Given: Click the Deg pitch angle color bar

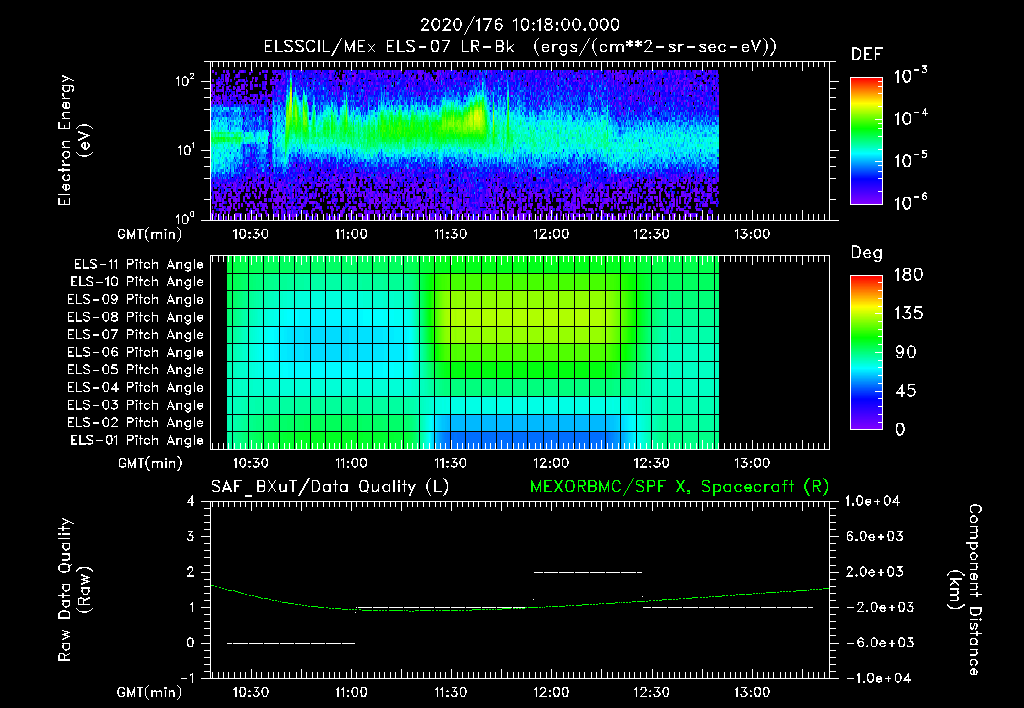Looking at the screenshot, I should (867, 352).
